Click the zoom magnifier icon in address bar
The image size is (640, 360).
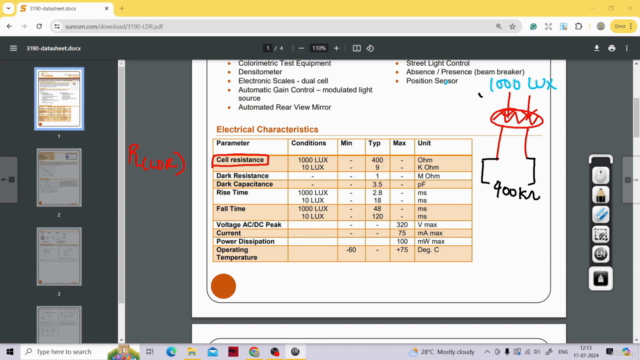point(499,27)
